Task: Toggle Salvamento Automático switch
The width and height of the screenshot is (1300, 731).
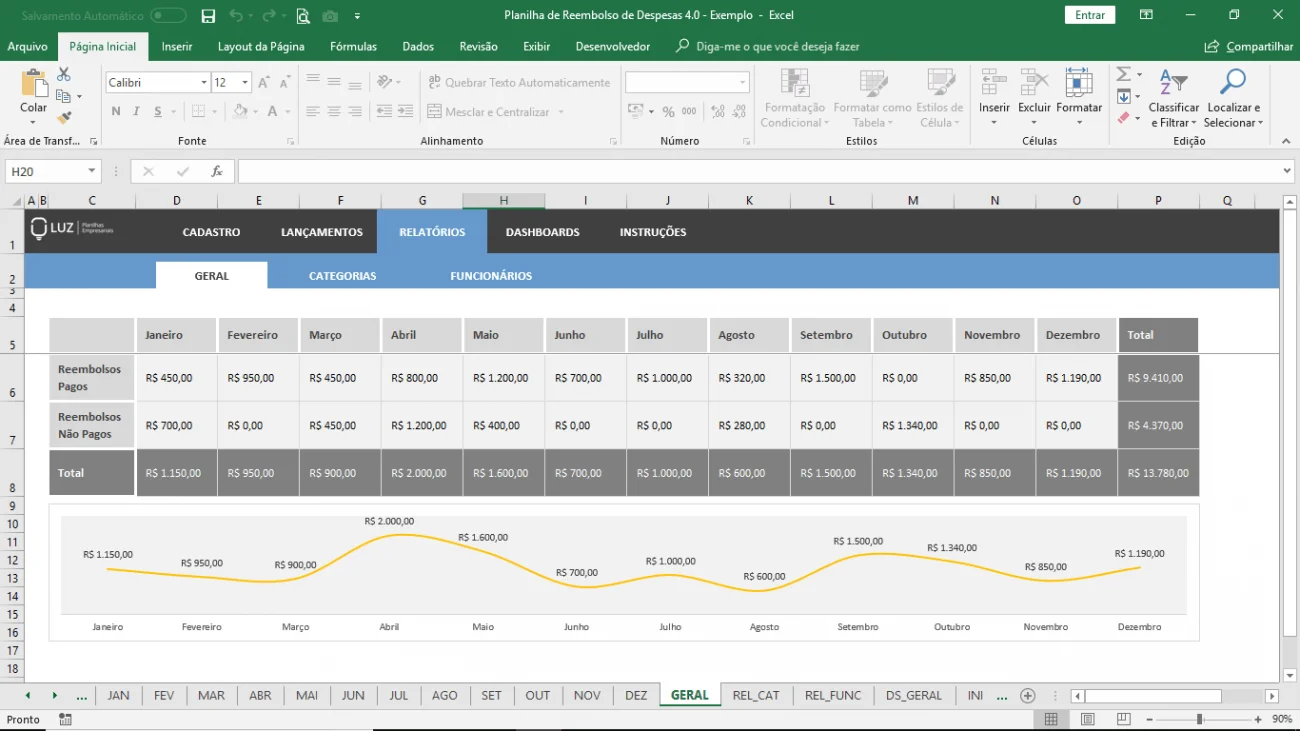Action: point(168,16)
